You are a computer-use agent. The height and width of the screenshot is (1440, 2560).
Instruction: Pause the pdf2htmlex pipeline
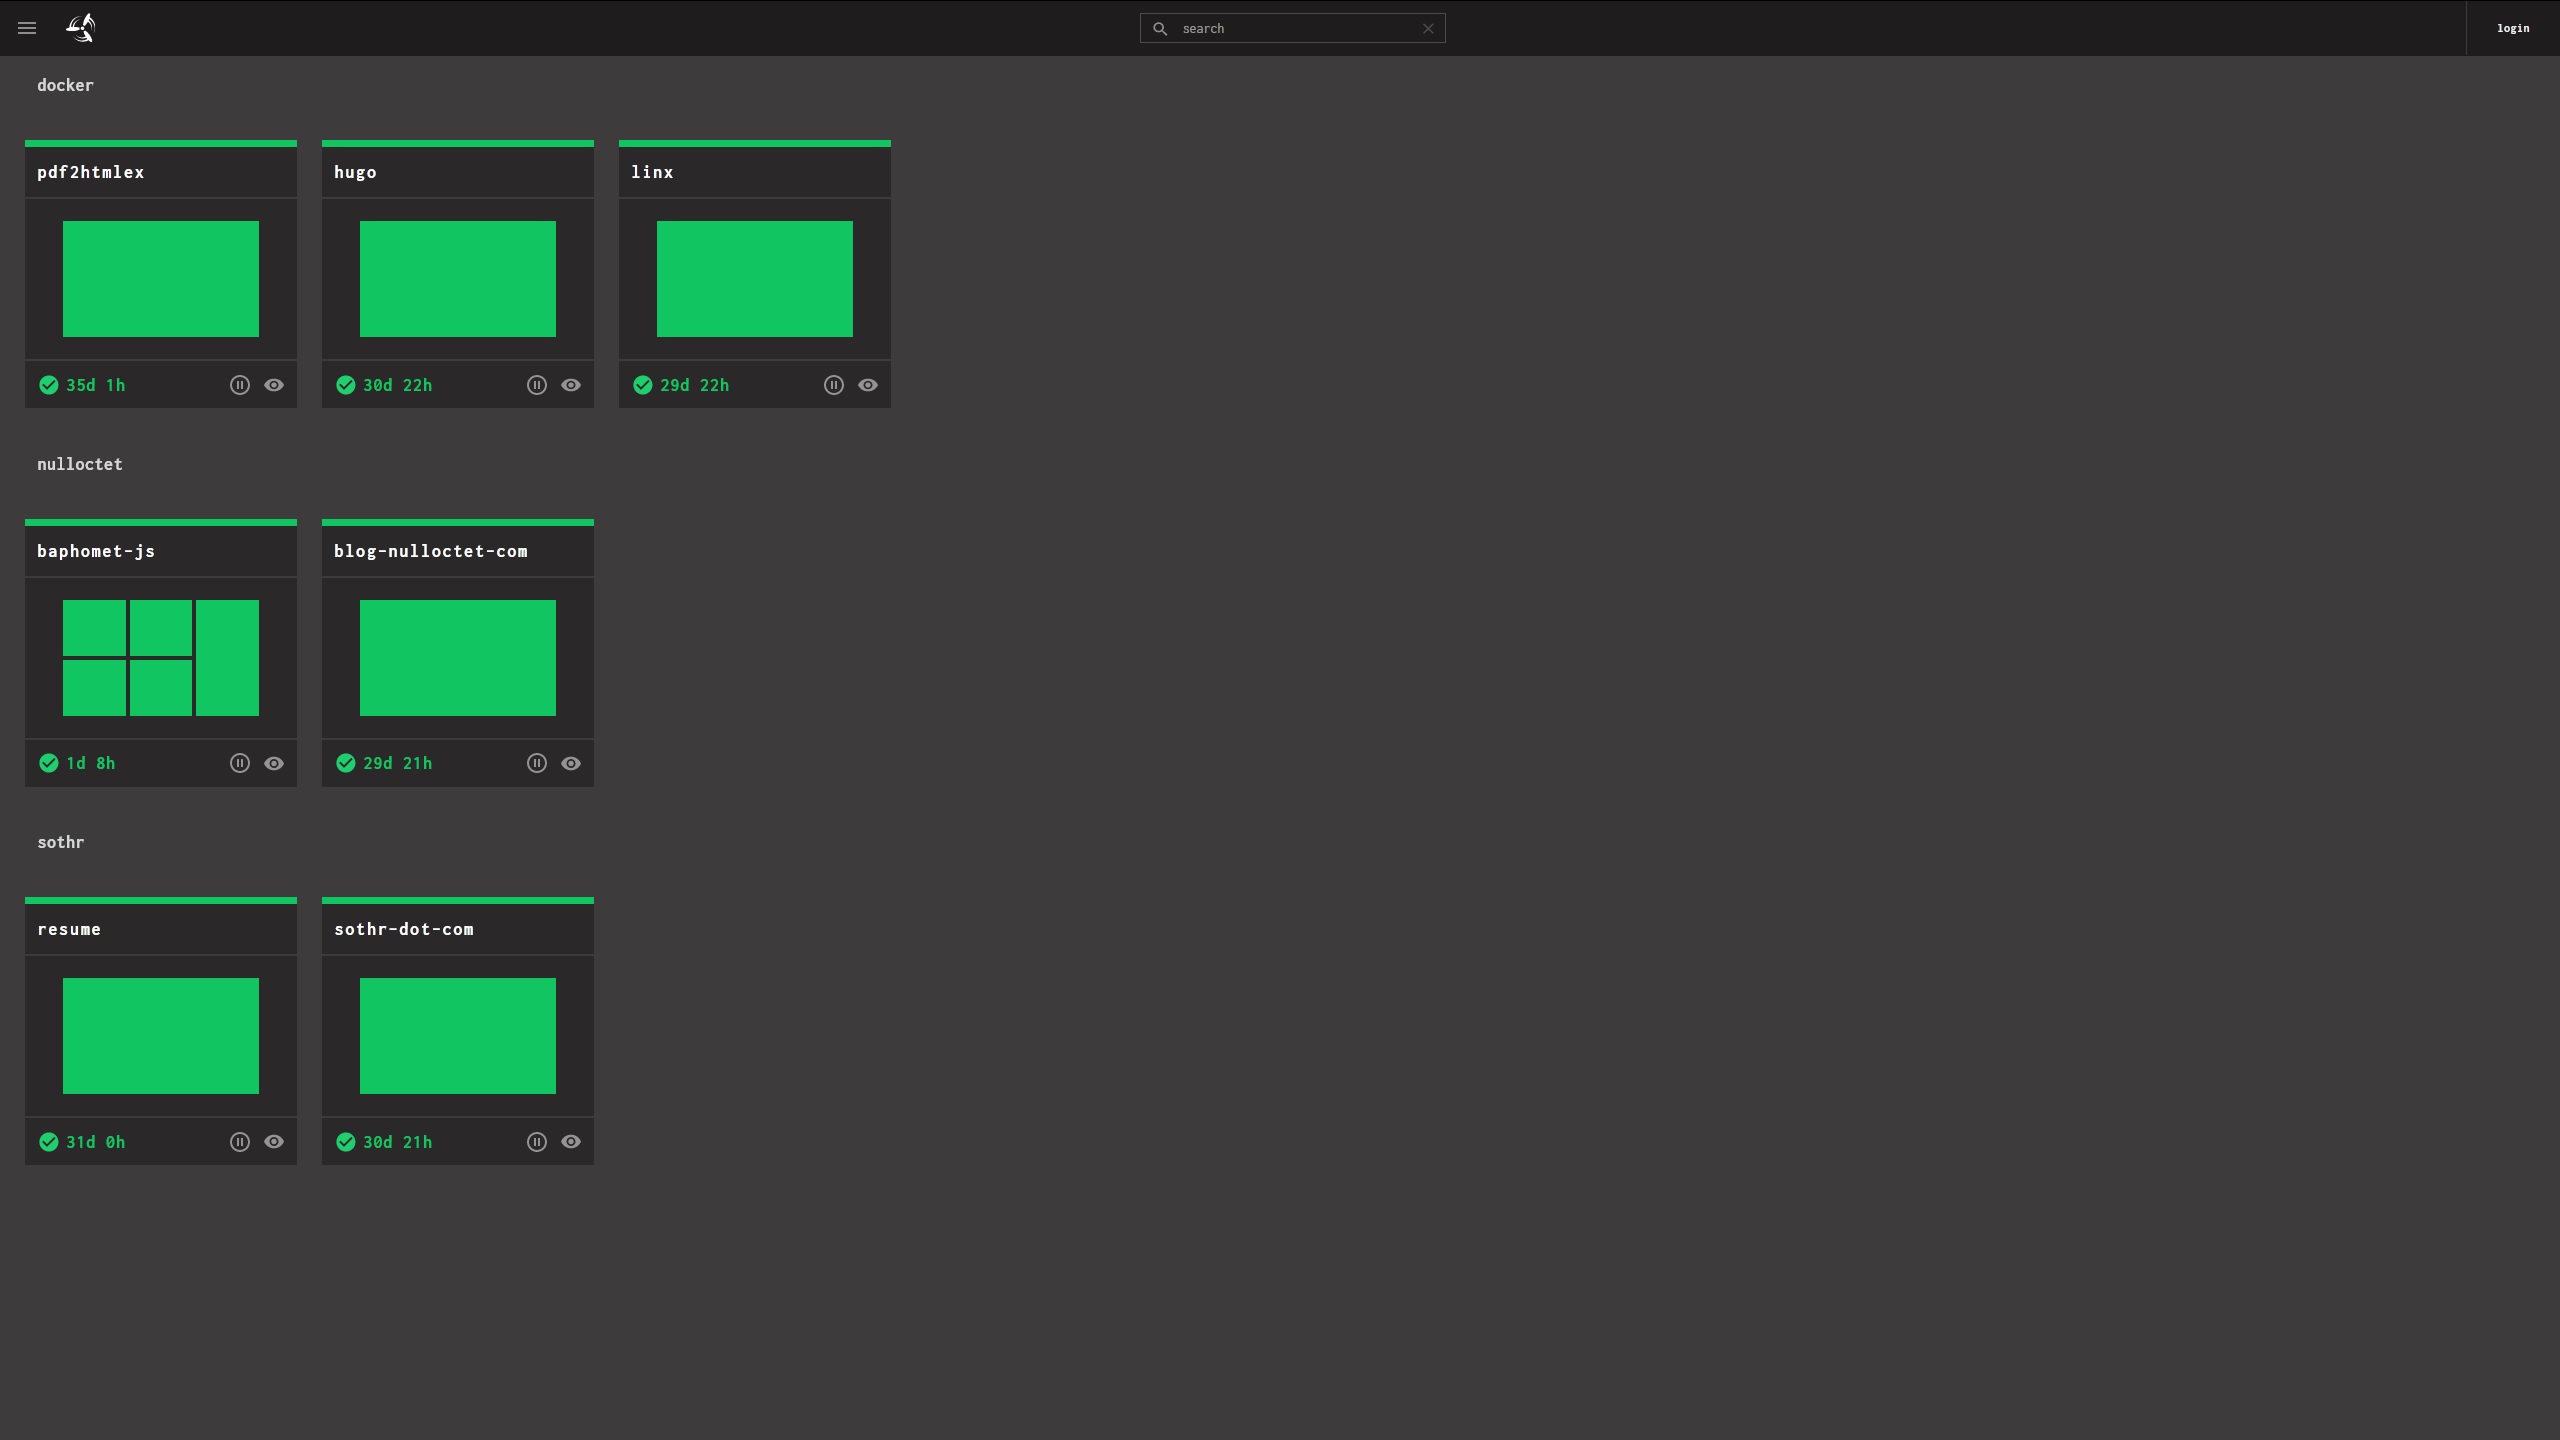[240, 385]
